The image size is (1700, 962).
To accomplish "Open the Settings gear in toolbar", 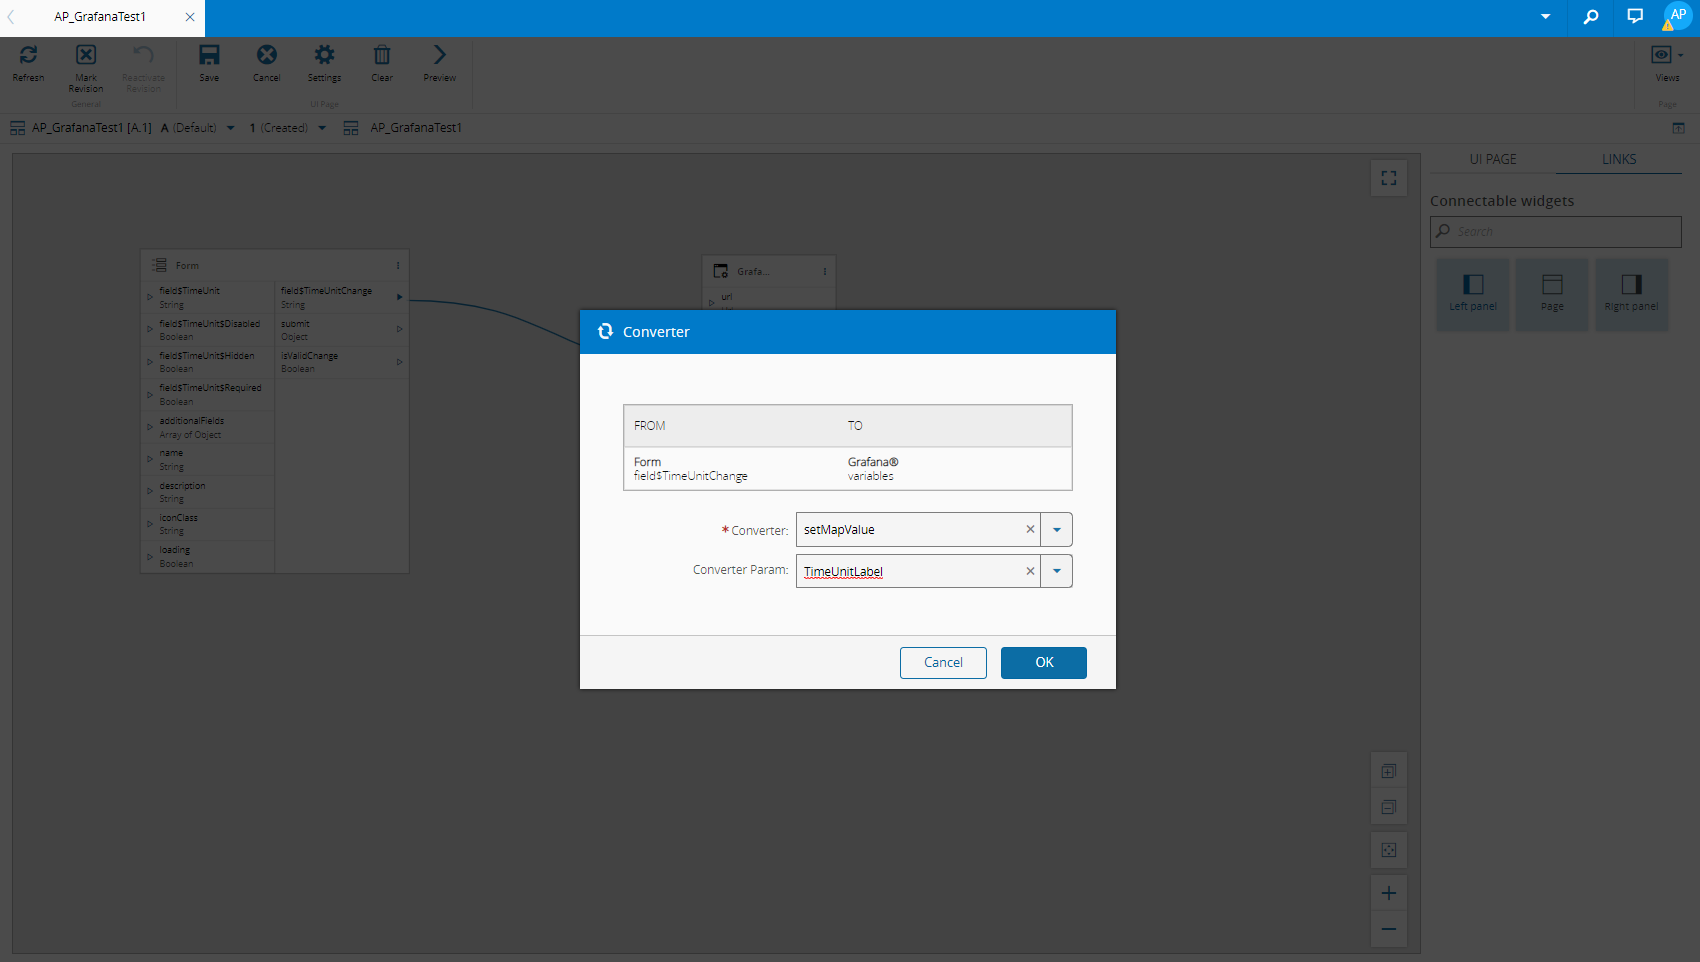I will pyautogui.click(x=324, y=56).
